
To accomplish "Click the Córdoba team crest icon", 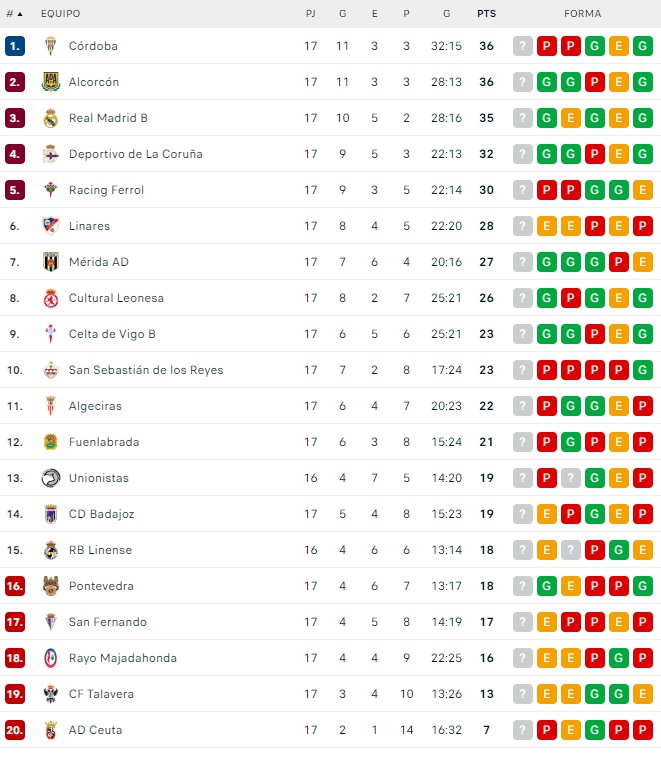I will (51, 46).
